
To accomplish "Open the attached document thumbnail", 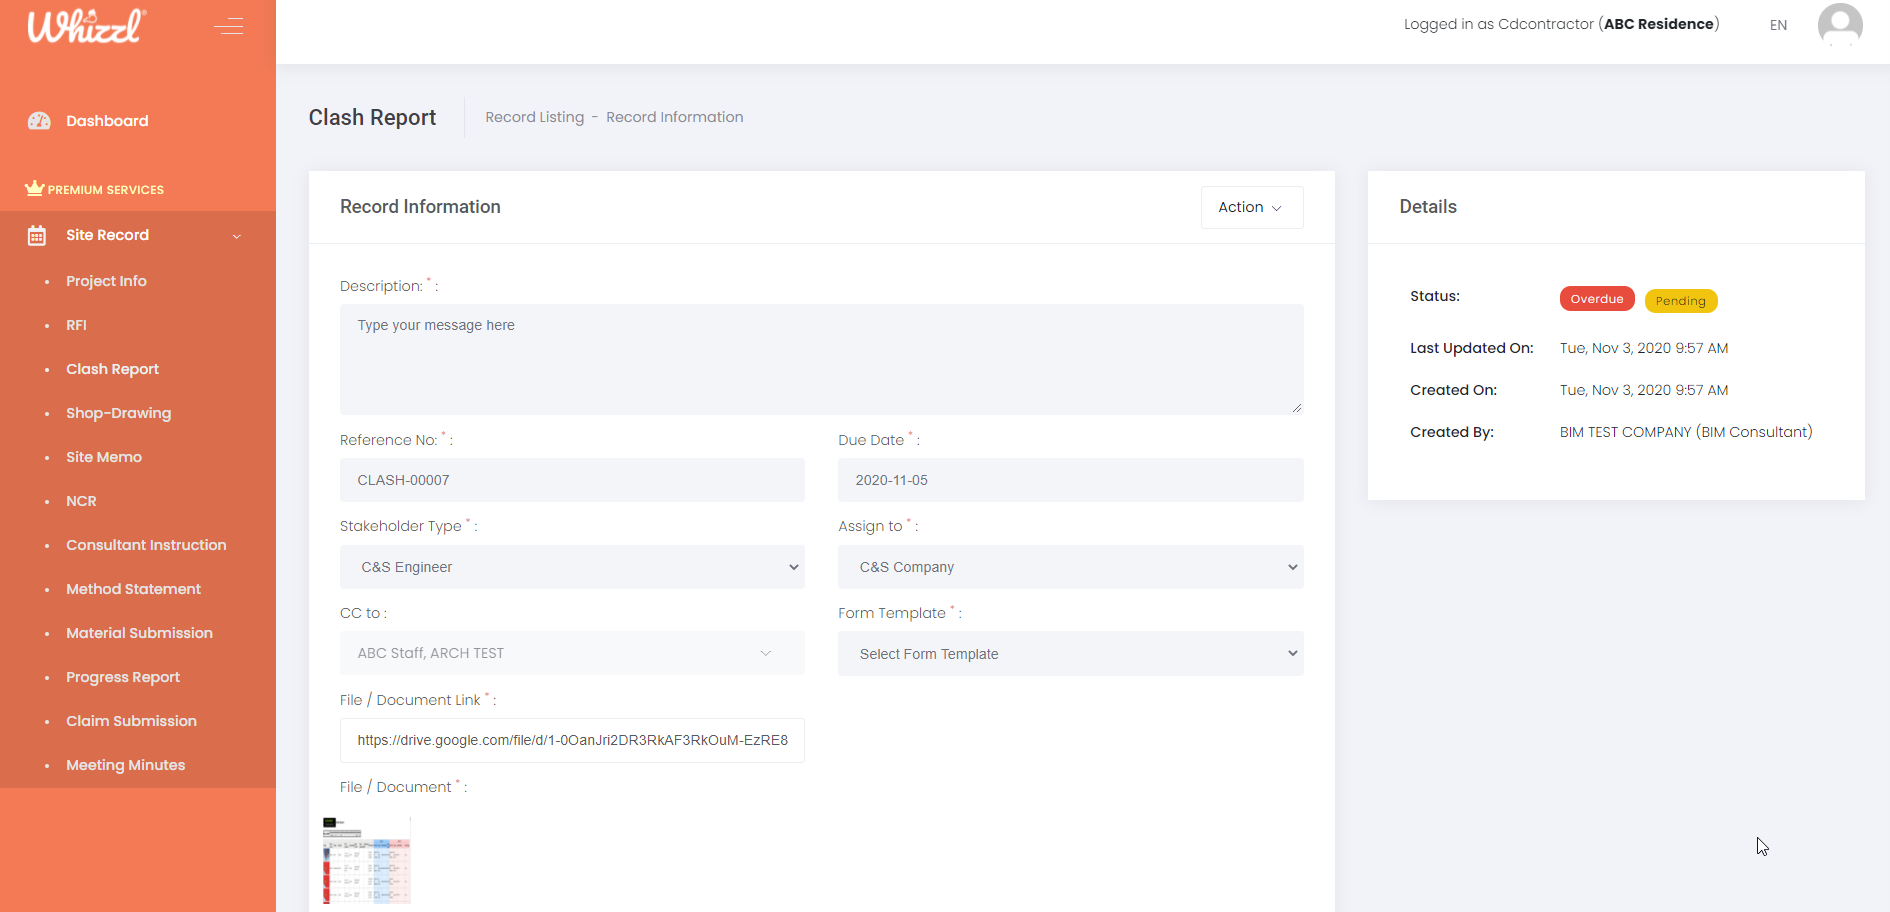I will [x=367, y=860].
